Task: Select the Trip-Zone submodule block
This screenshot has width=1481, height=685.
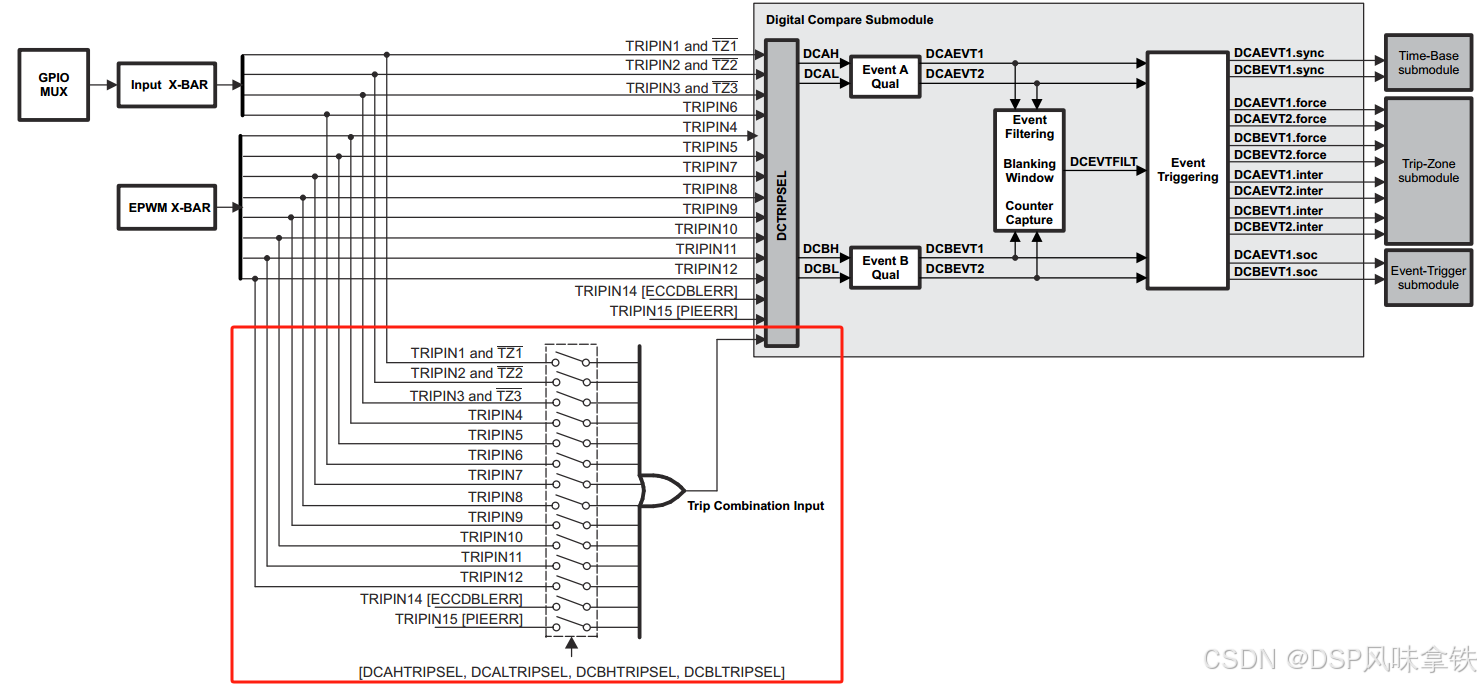Action: click(1427, 168)
